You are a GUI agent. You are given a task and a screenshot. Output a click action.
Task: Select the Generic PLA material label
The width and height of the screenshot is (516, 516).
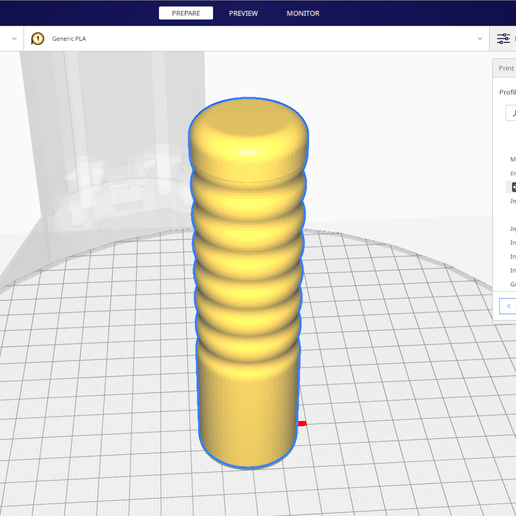click(69, 39)
